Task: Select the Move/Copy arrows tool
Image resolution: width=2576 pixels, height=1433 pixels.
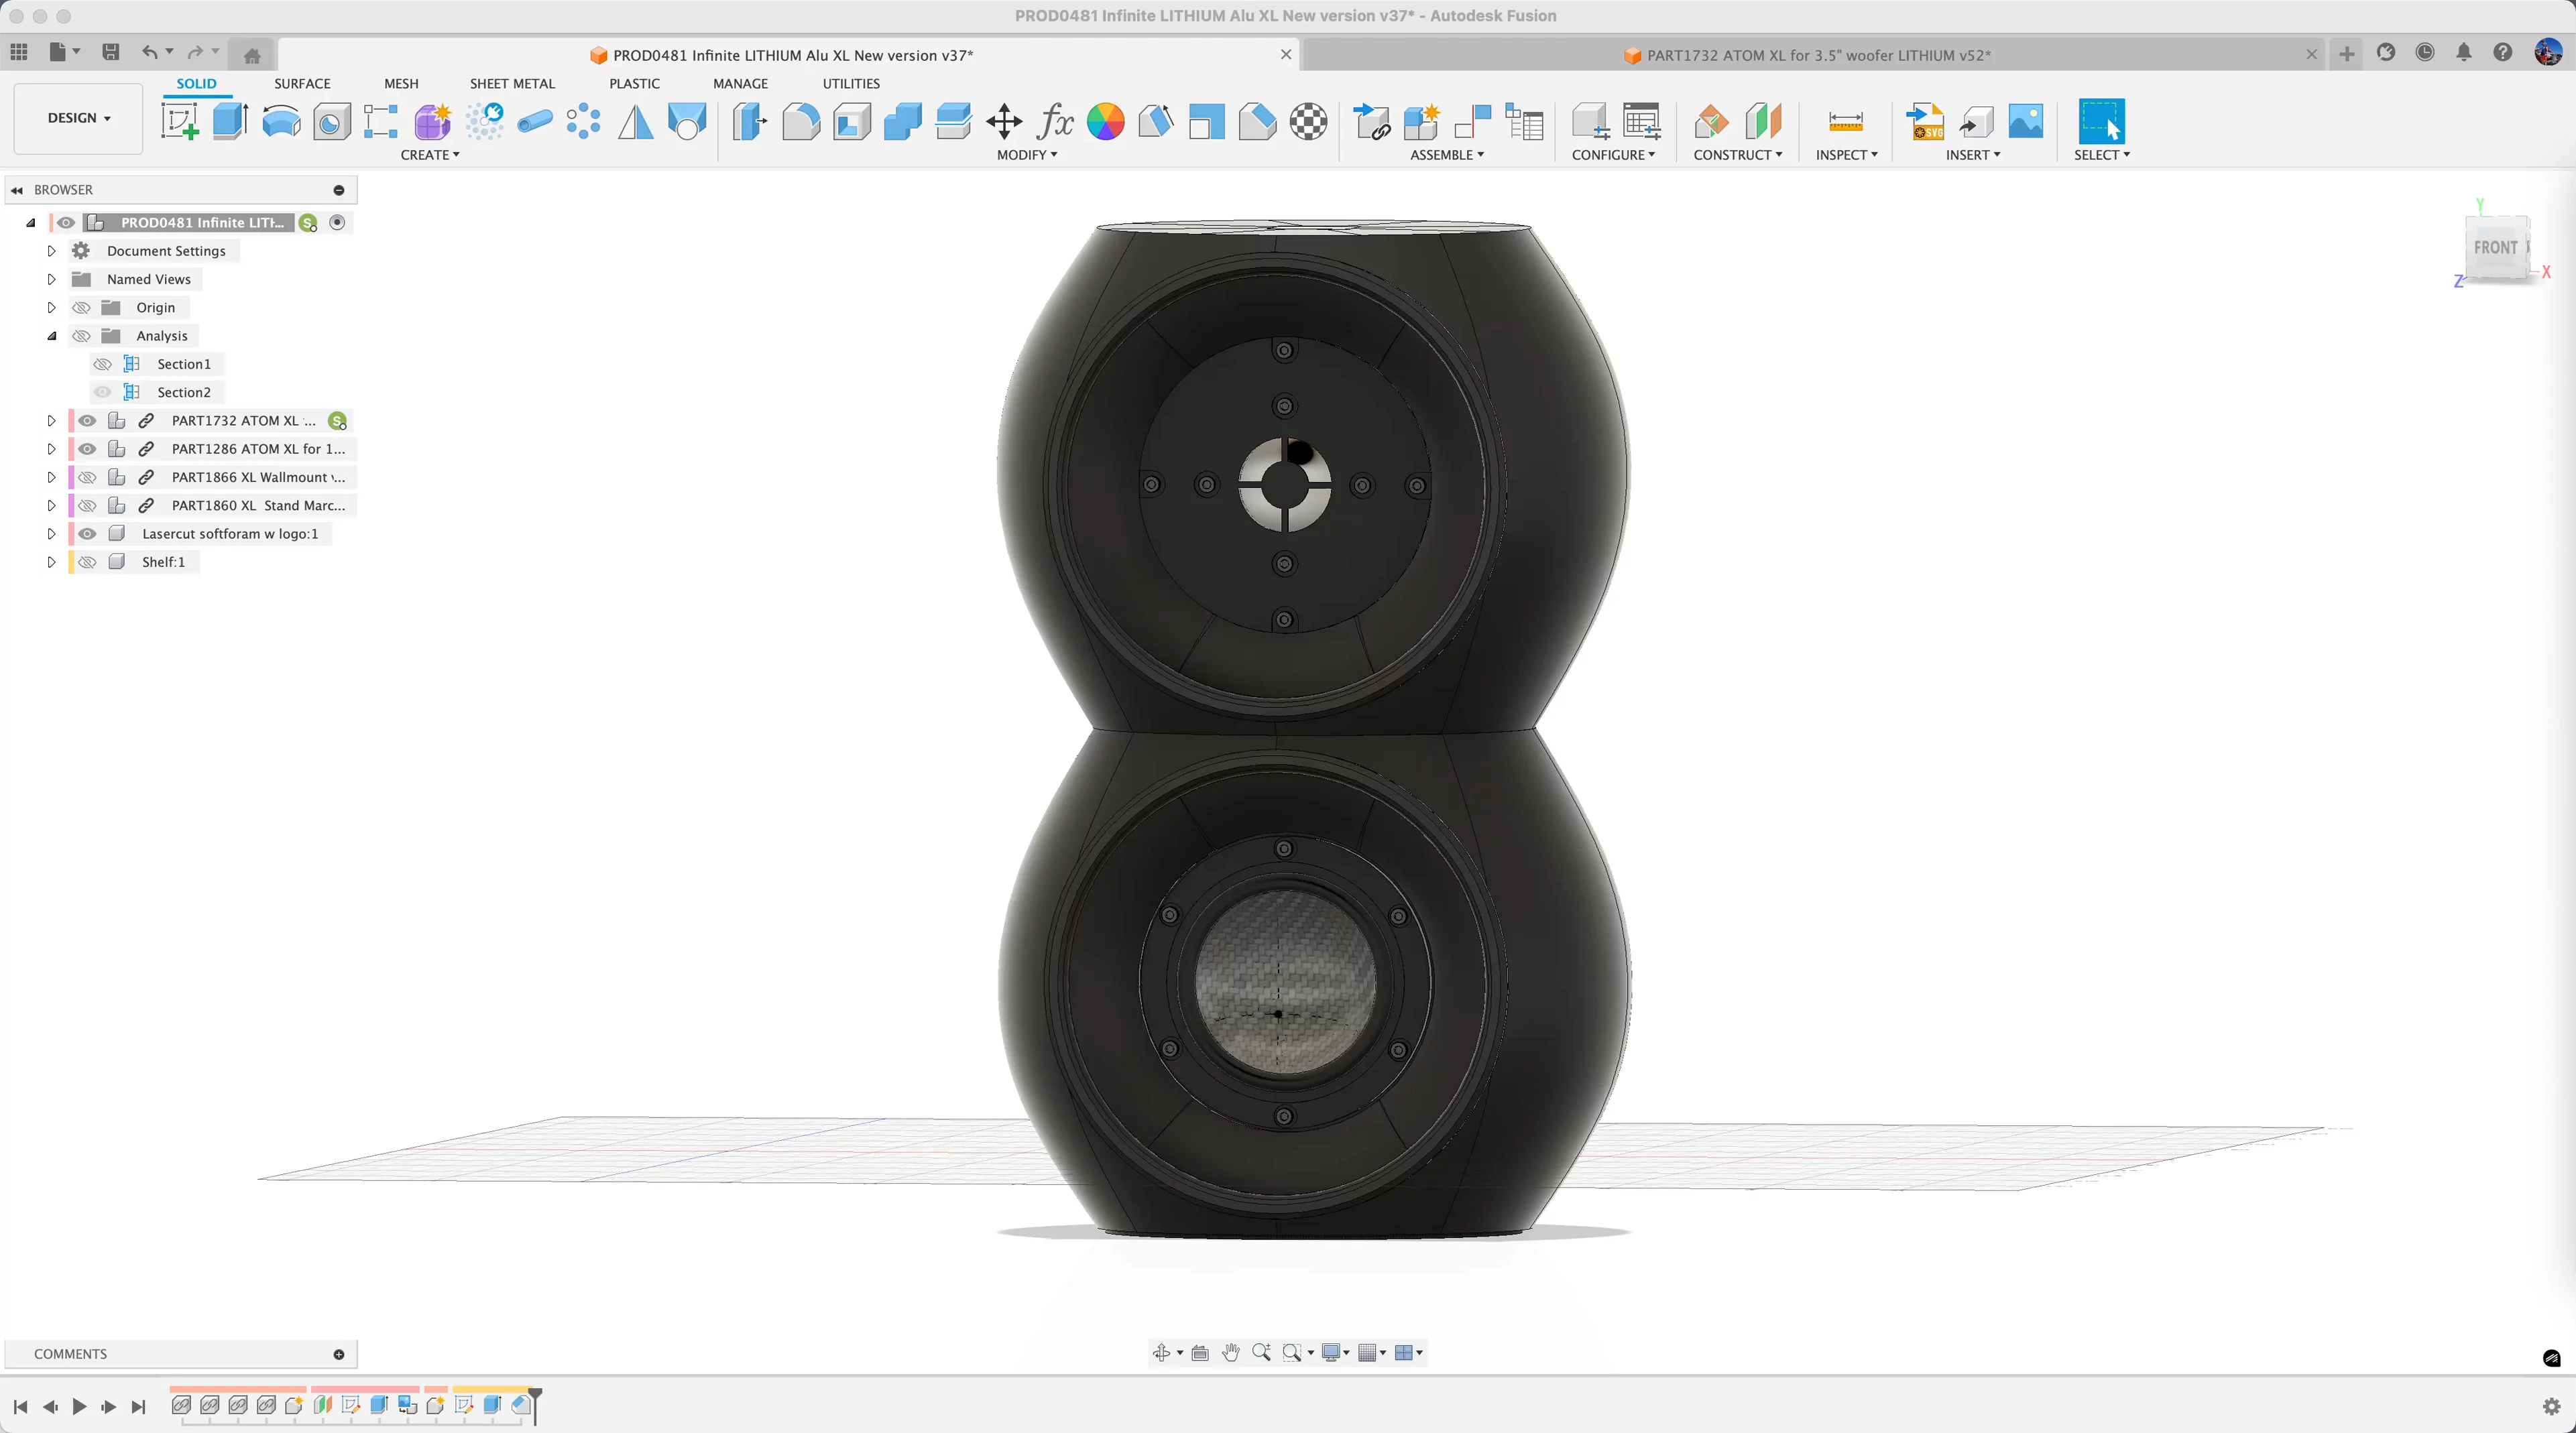Action: click(1003, 122)
